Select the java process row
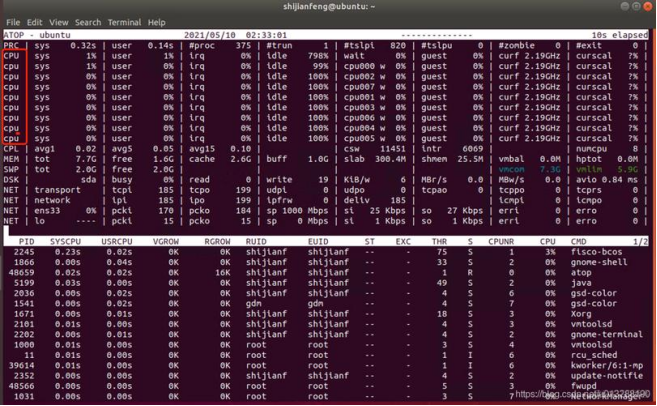Screen dimensions: 657x406 (x=326, y=283)
